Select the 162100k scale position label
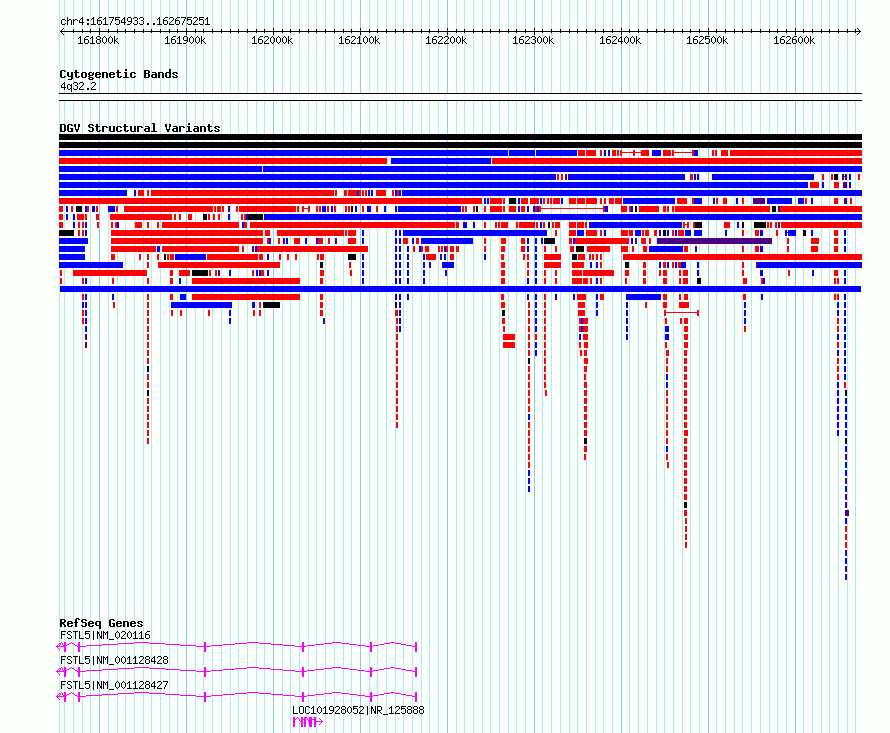890x733 pixels. pos(359,41)
